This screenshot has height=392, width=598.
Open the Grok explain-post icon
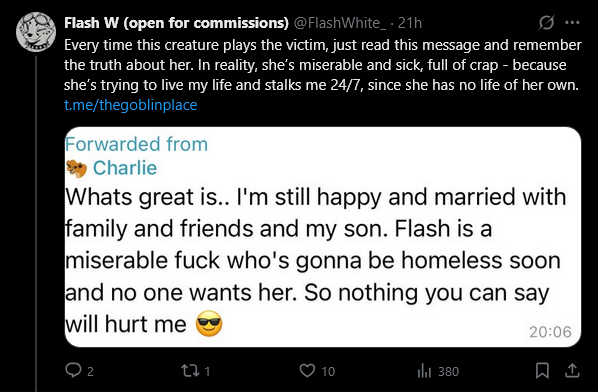click(x=547, y=23)
